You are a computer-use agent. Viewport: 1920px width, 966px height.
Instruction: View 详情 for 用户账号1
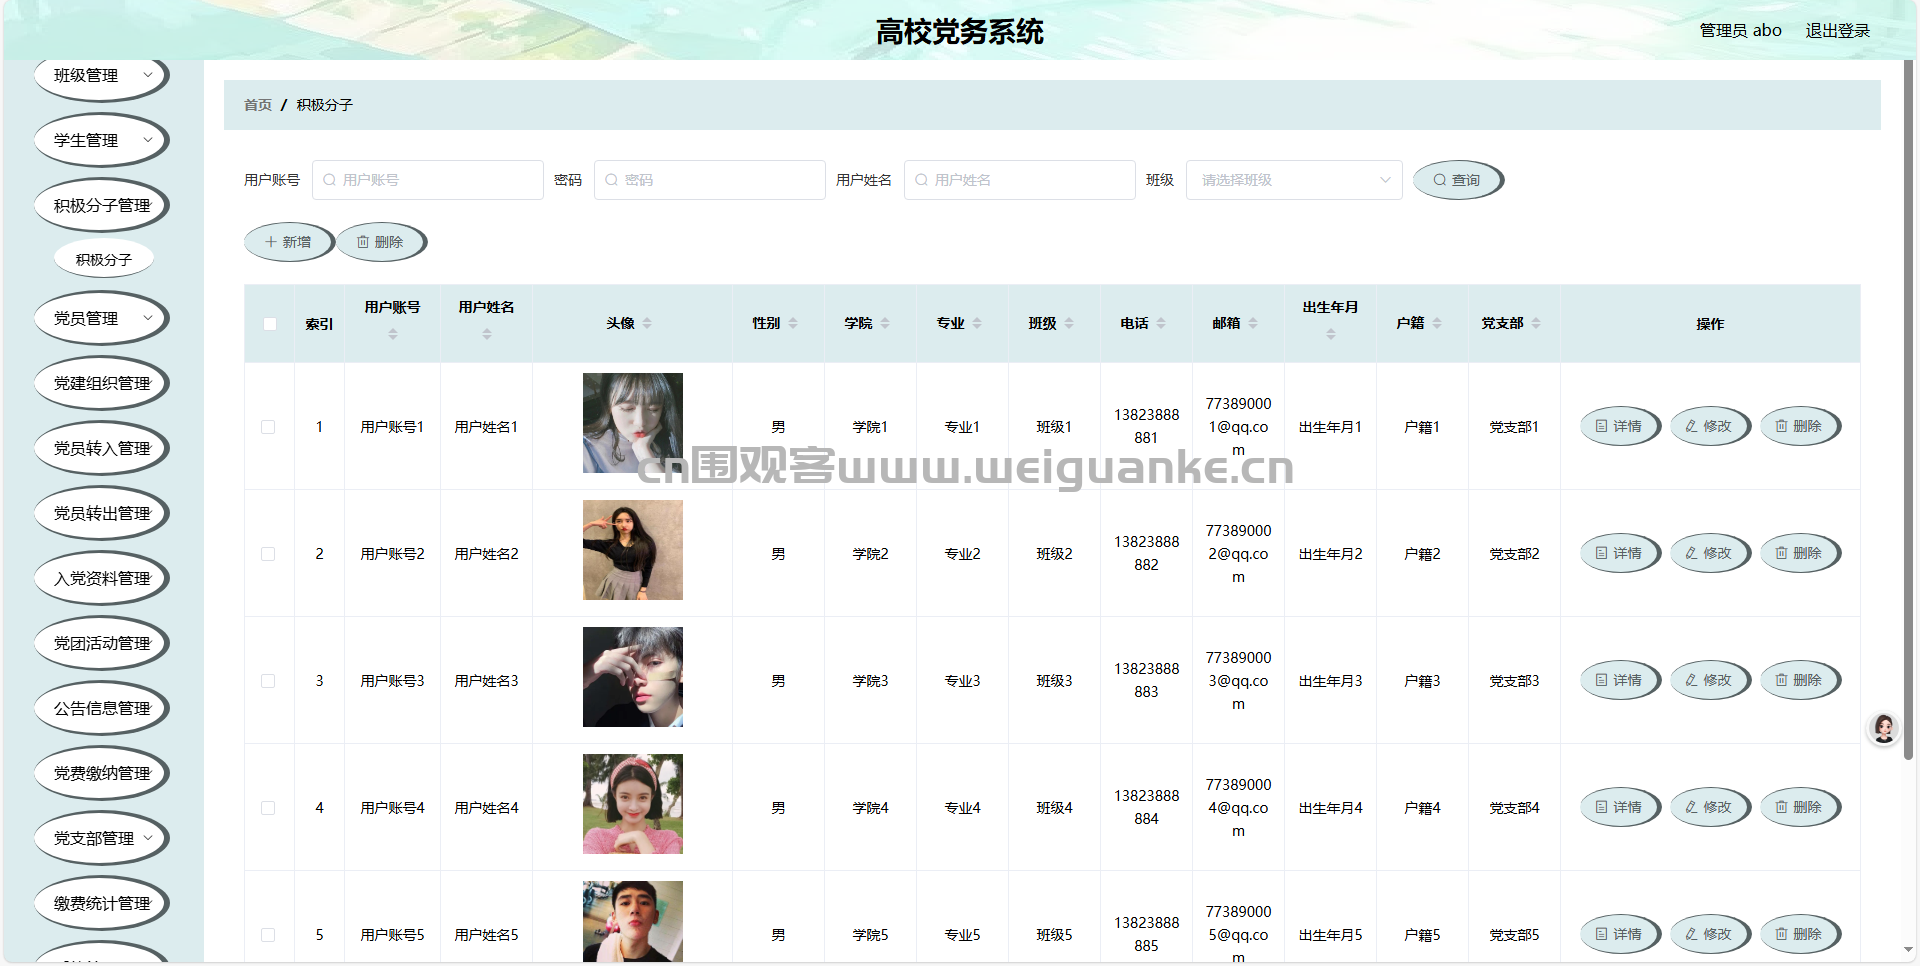1620,426
